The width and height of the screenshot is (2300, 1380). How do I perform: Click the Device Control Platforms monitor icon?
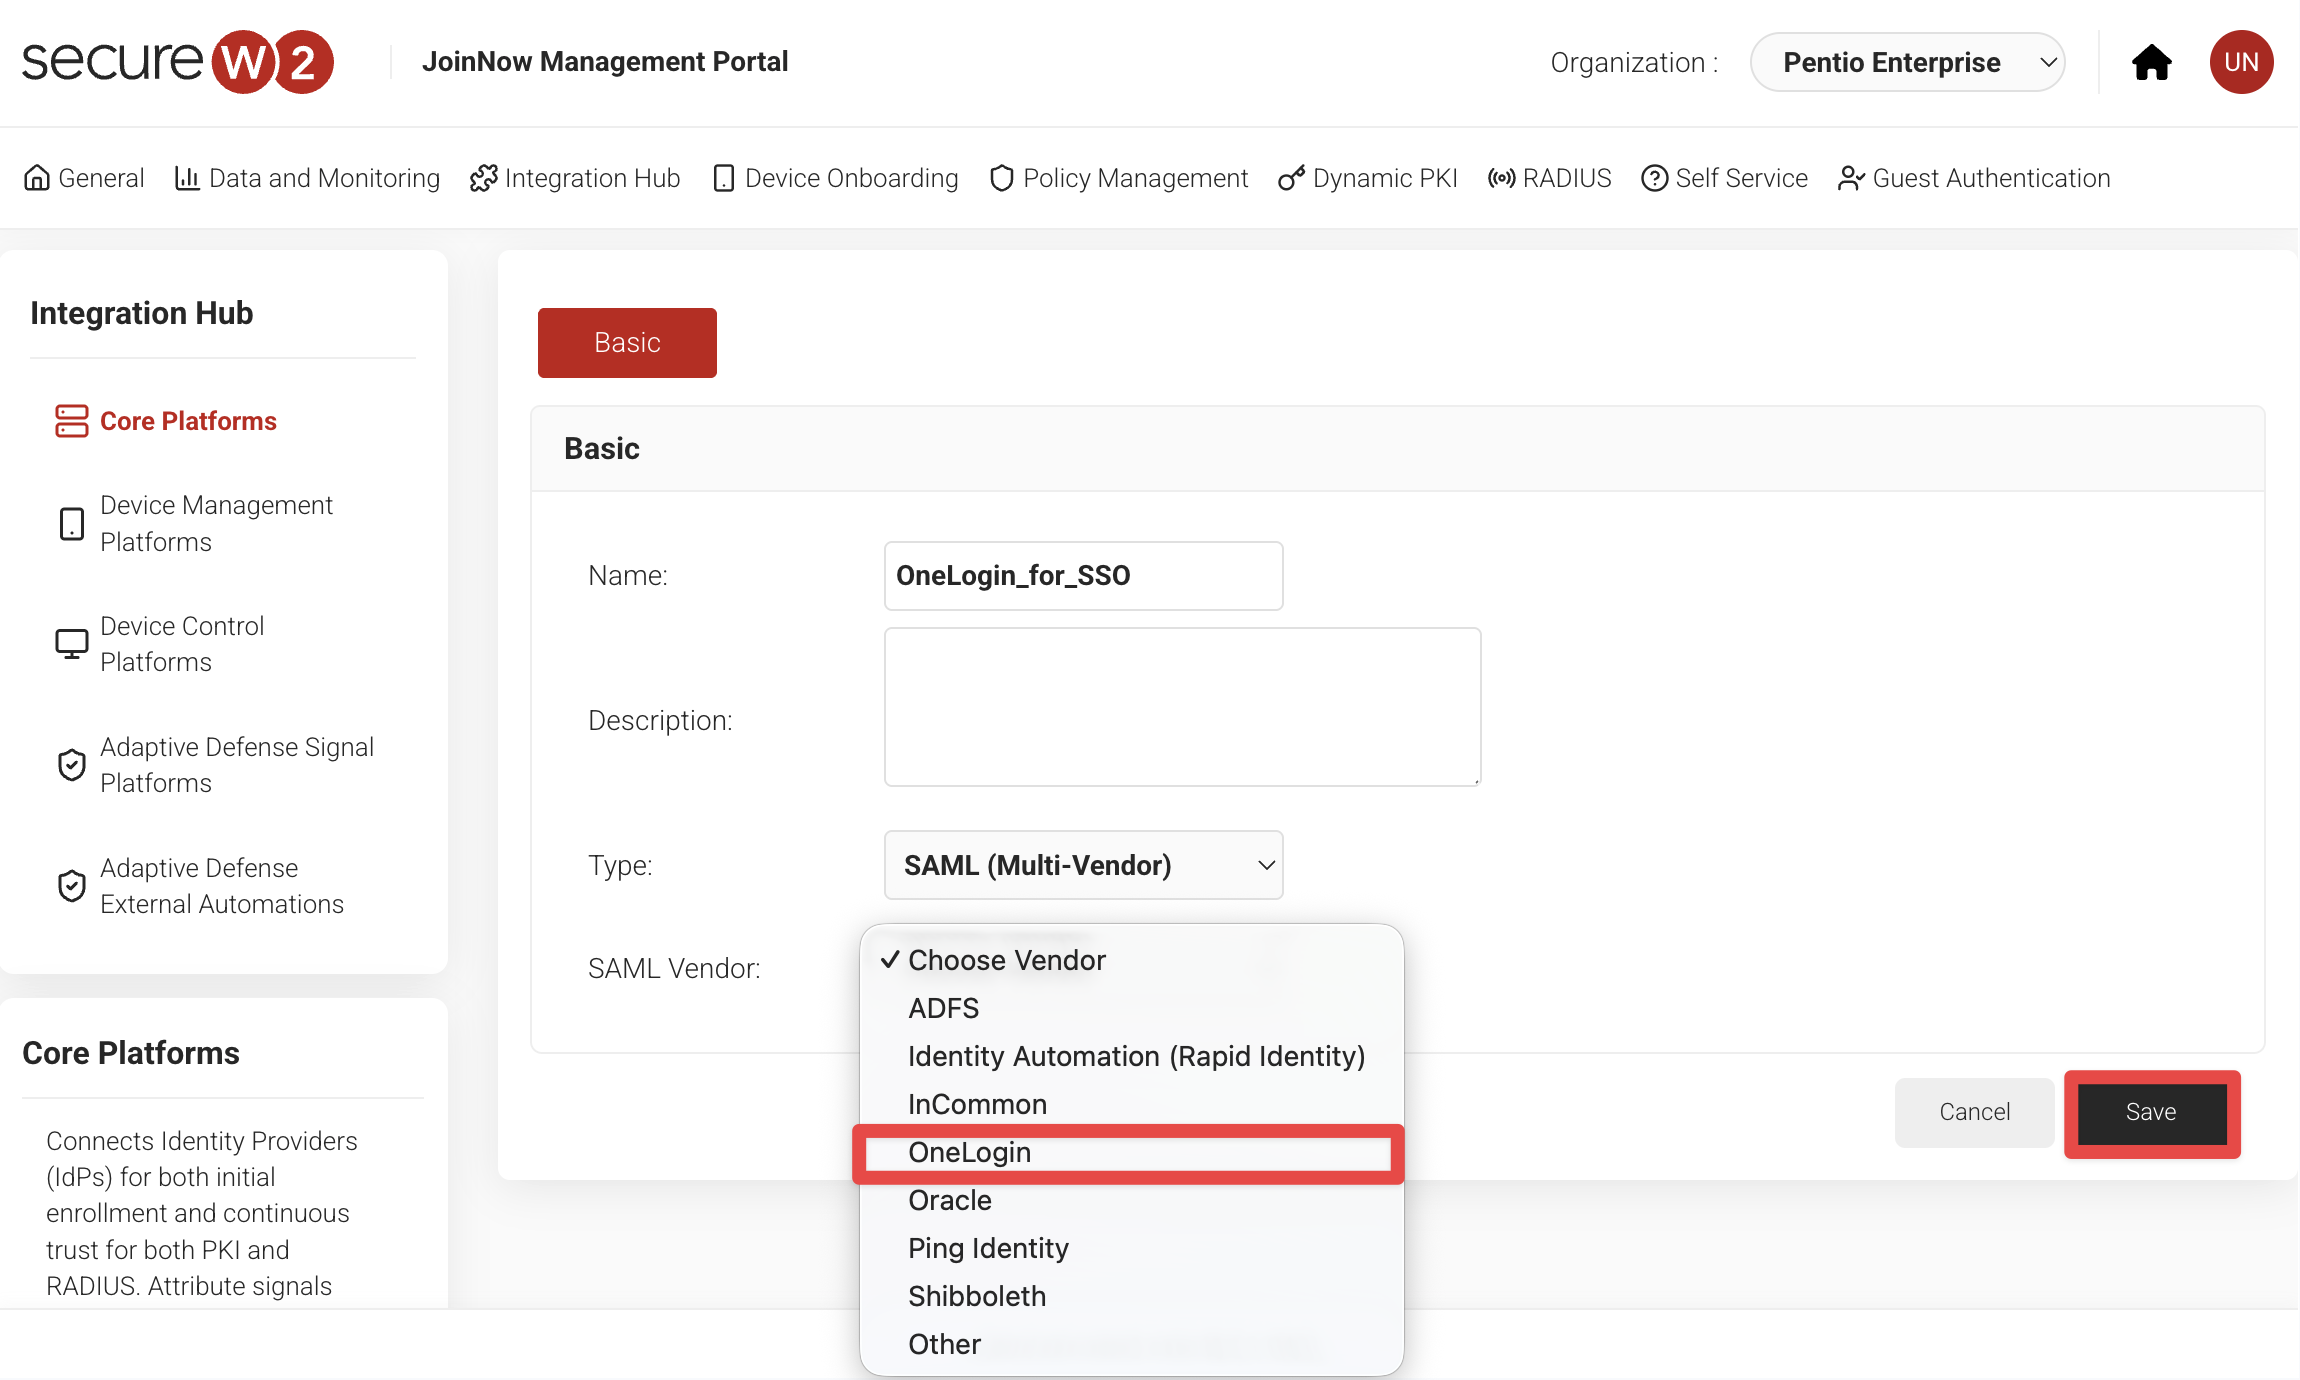click(71, 644)
